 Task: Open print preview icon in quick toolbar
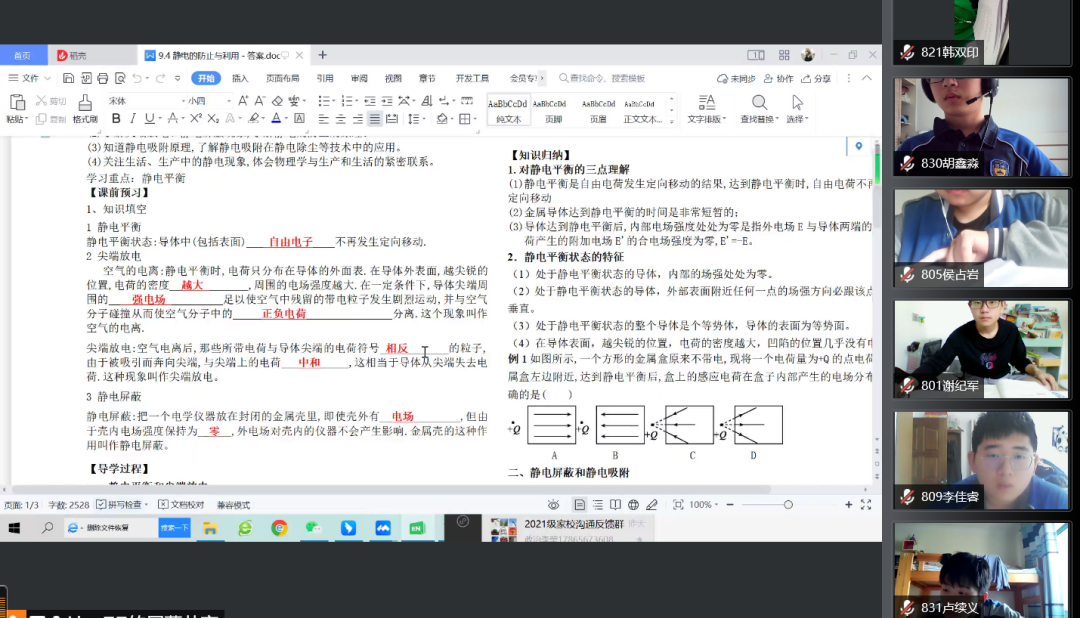coord(120,78)
